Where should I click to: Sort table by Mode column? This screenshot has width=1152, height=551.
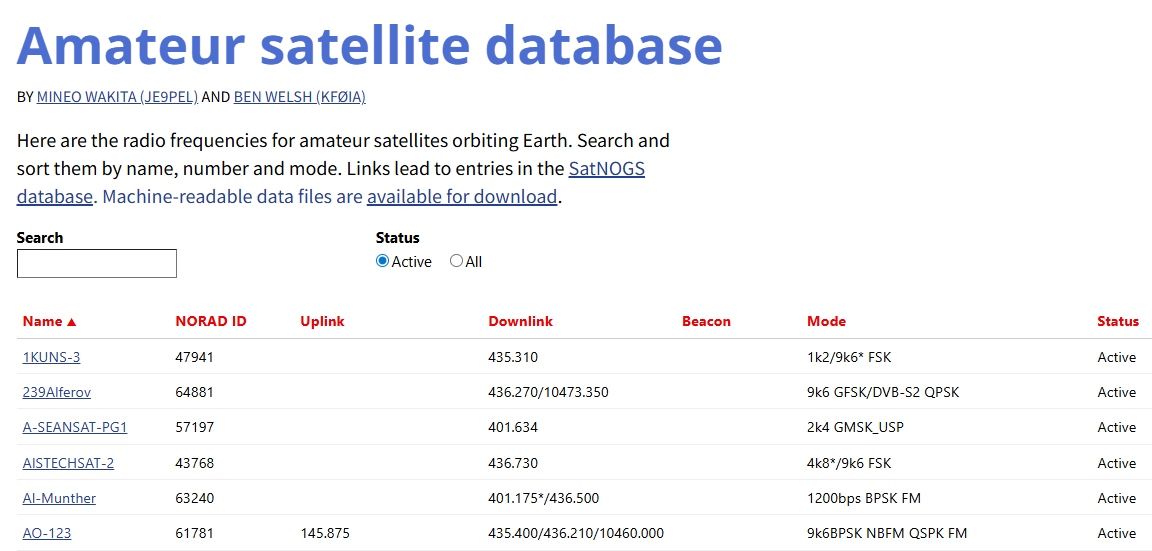pos(826,321)
